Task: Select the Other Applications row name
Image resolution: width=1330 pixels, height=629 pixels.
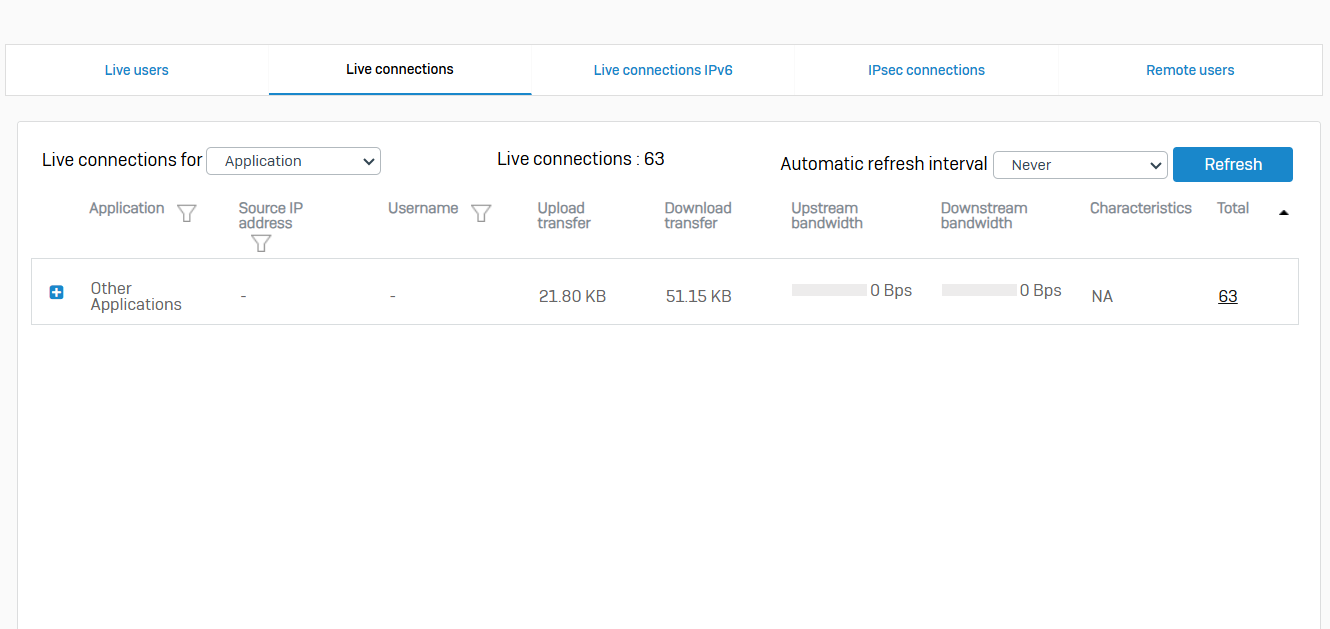Action: tap(136, 296)
